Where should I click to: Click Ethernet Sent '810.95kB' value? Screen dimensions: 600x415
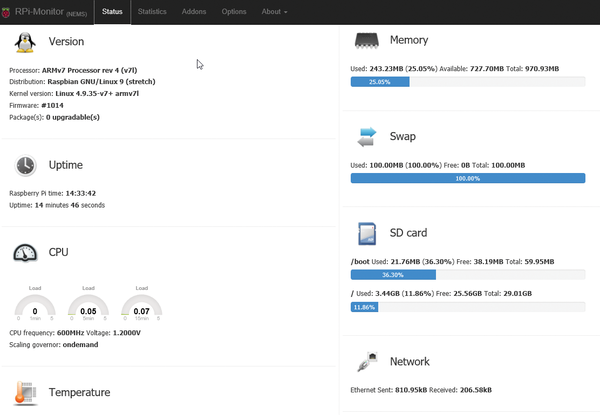pos(411,390)
